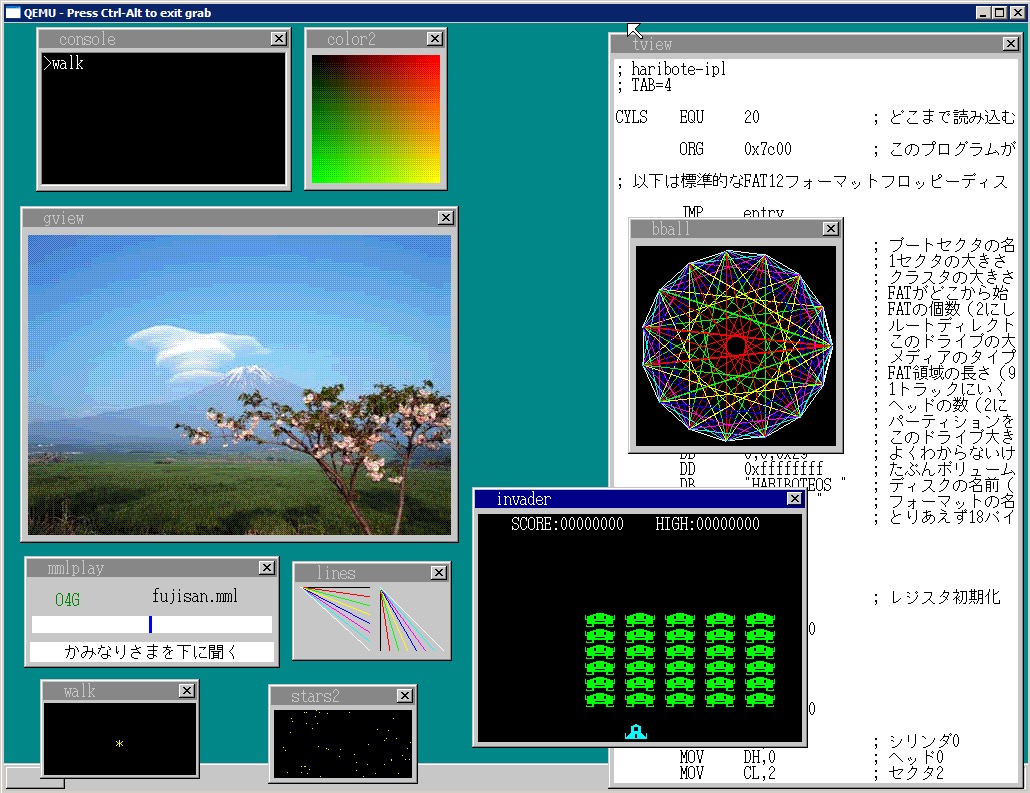1030x793 pixels.
Task: Minimize the QEMU window
Action: 983,12
